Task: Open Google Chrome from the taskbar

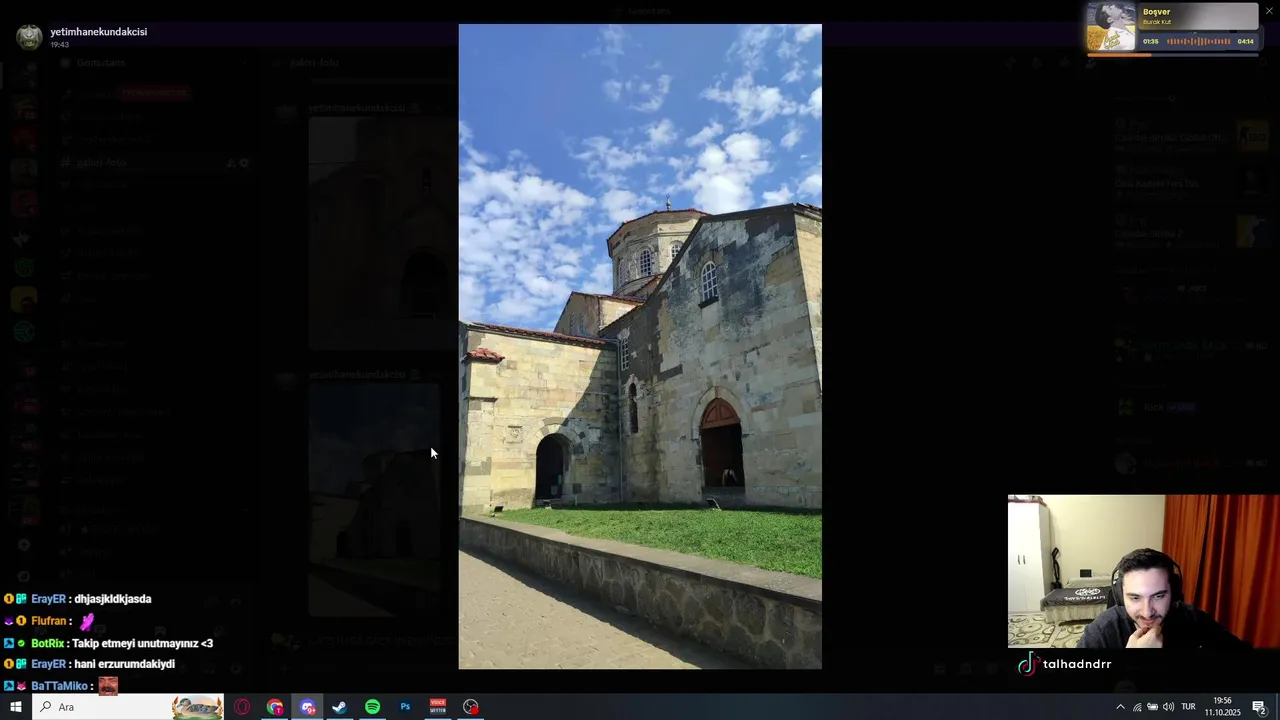Action: coord(275,707)
